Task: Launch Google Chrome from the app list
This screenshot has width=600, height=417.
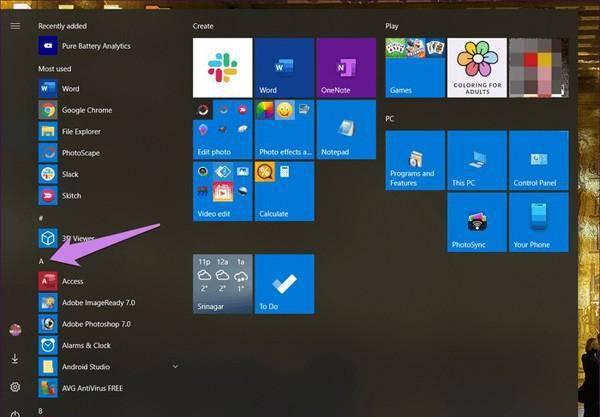Action: tap(109, 110)
